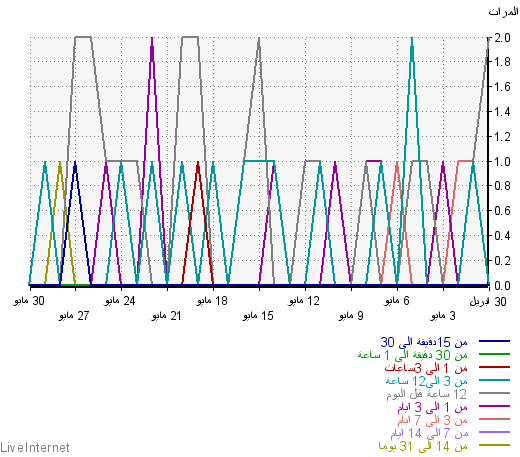Click the x-axis date "27 مايو"
The width and height of the screenshot is (520, 457).
tap(74, 316)
